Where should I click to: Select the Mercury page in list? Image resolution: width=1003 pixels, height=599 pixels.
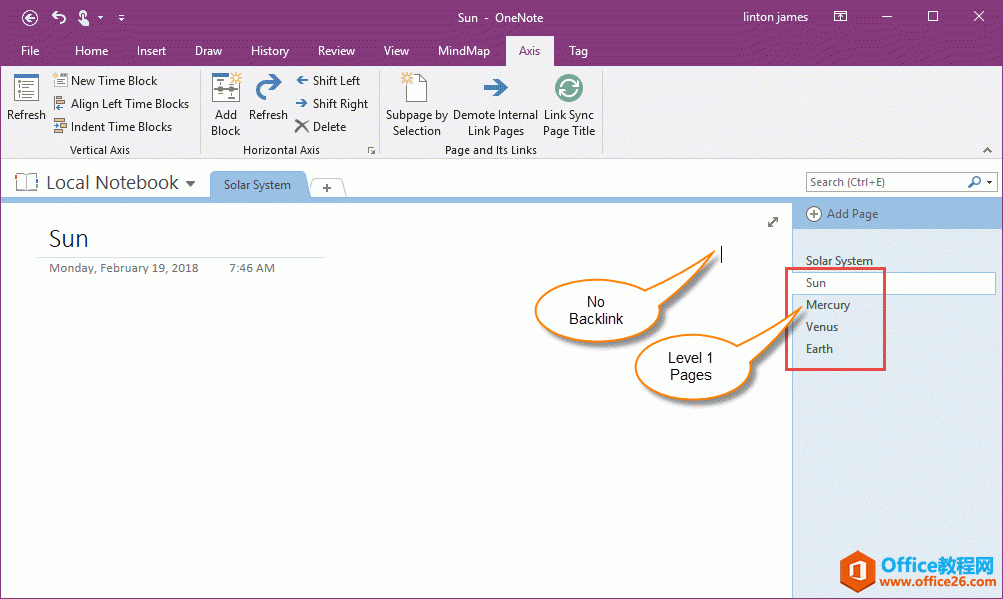point(828,305)
